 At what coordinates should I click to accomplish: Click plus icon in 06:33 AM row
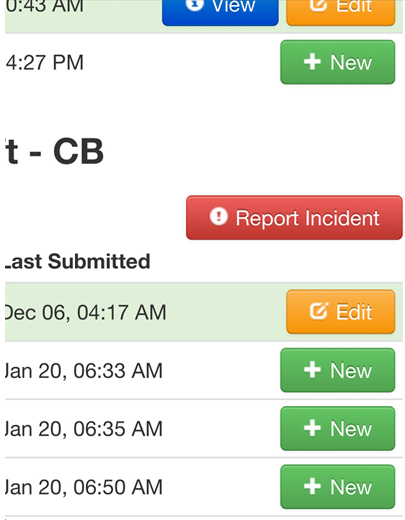pos(312,370)
